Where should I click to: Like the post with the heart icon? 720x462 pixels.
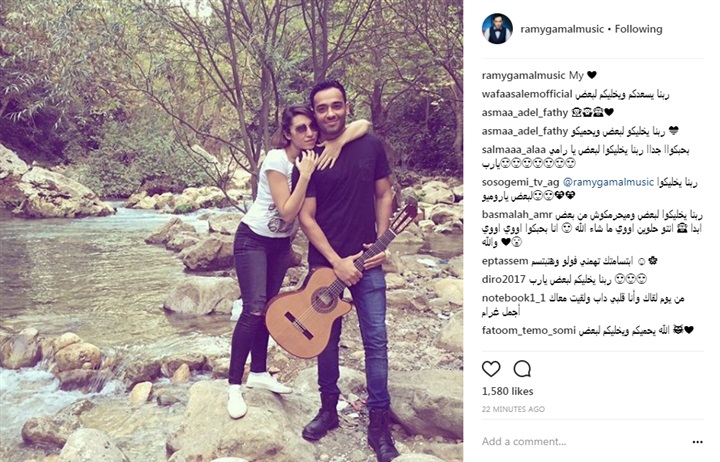491,369
